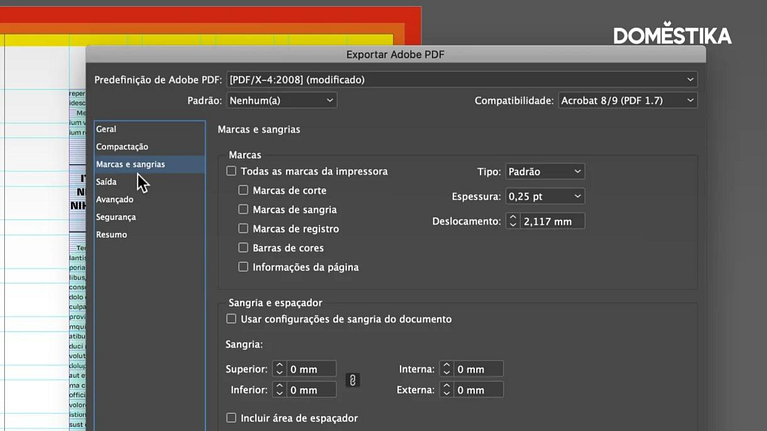
Task: Click the Deslocamento value field
Action: click(552, 221)
